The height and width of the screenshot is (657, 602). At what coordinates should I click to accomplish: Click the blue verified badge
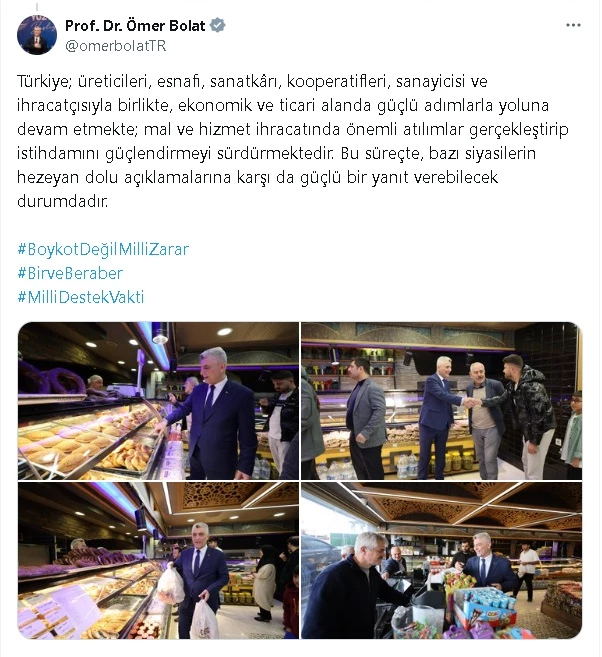click(217, 26)
